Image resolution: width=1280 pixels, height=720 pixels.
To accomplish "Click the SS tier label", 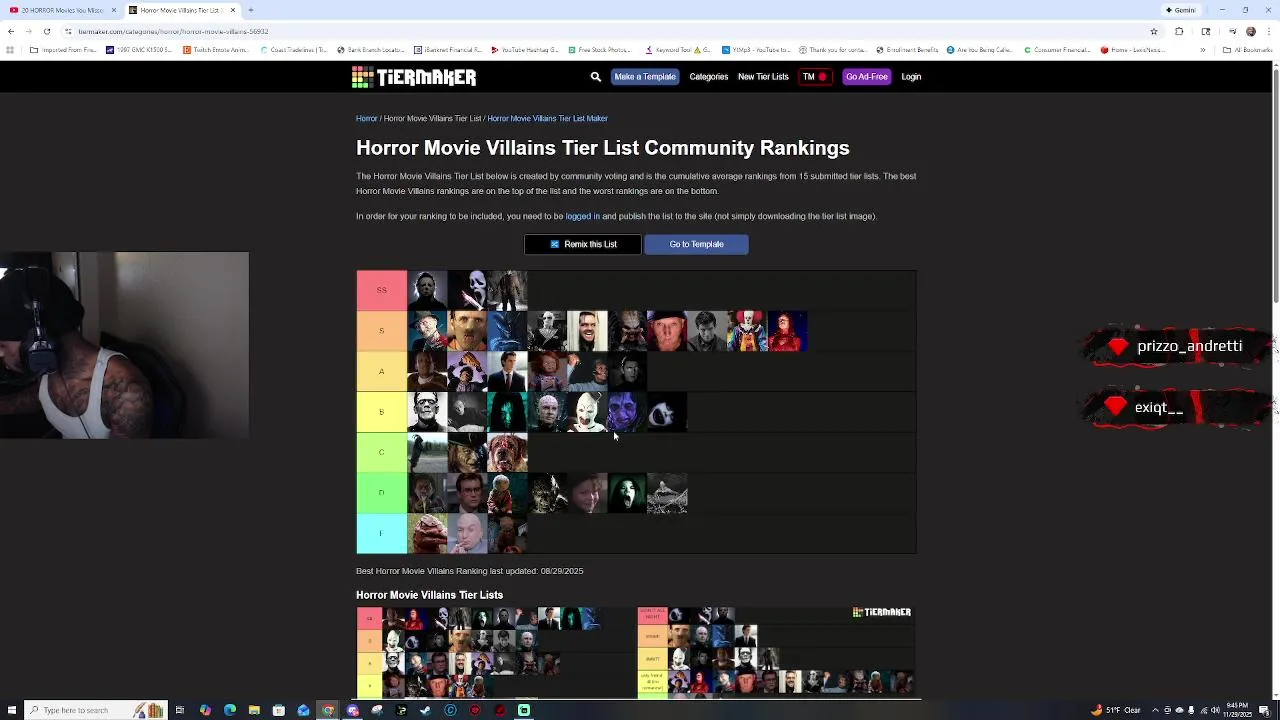I will (x=381, y=290).
